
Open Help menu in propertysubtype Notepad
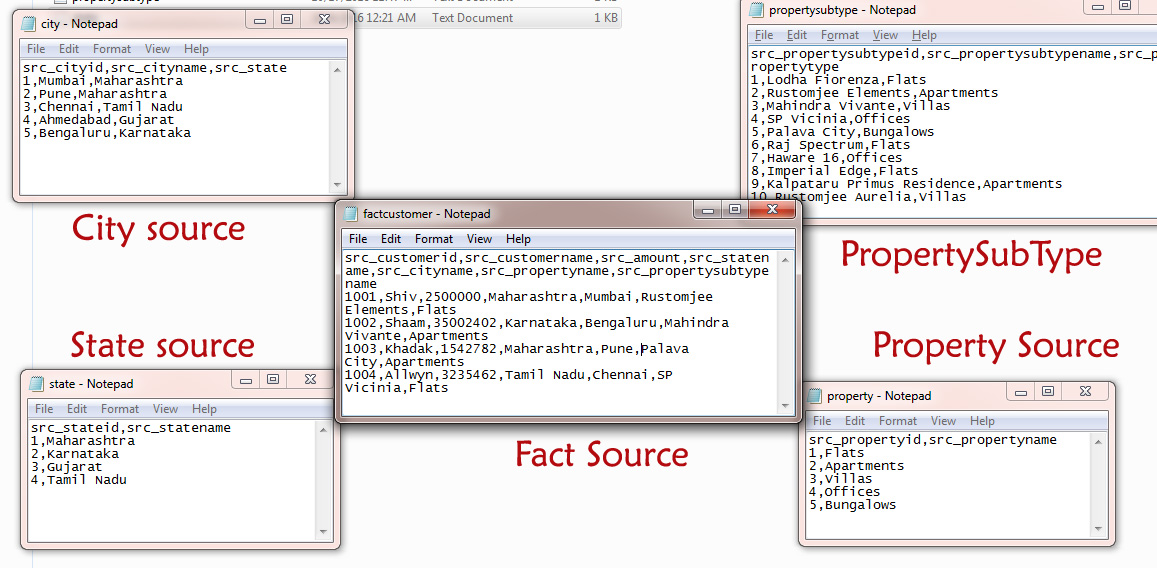click(x=924, y=35)
